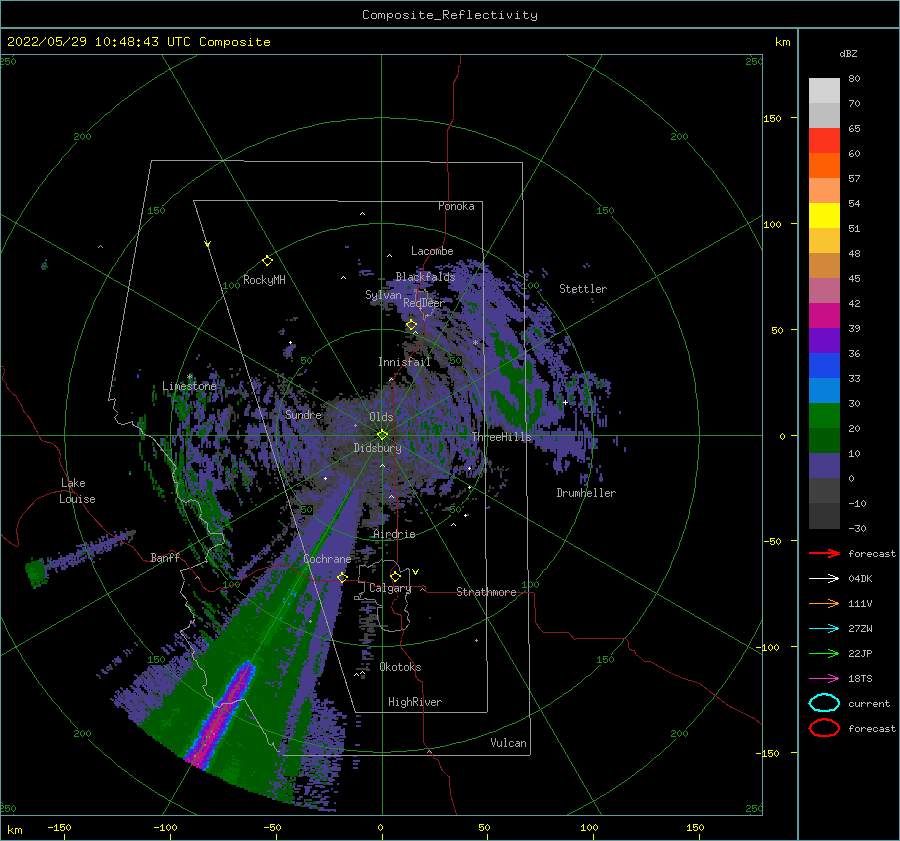Click the Stettler map label

point(583,289)
